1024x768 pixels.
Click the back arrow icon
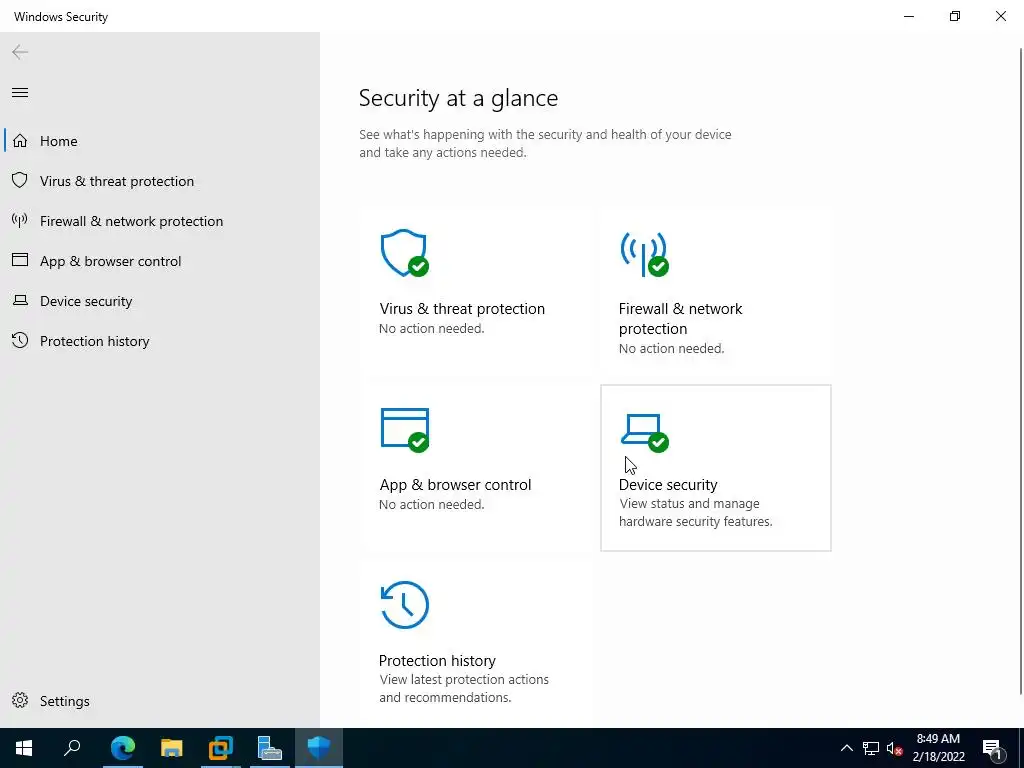(x=20, y=52)
